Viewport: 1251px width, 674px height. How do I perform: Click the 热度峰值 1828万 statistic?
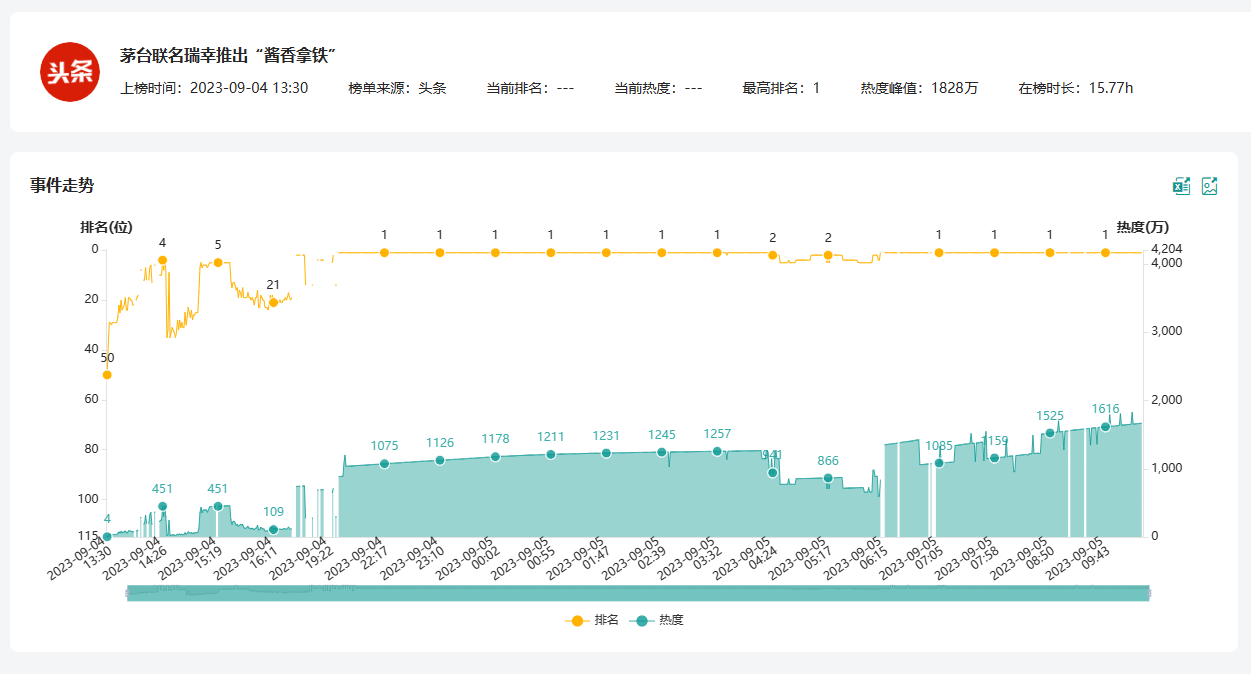919,88
